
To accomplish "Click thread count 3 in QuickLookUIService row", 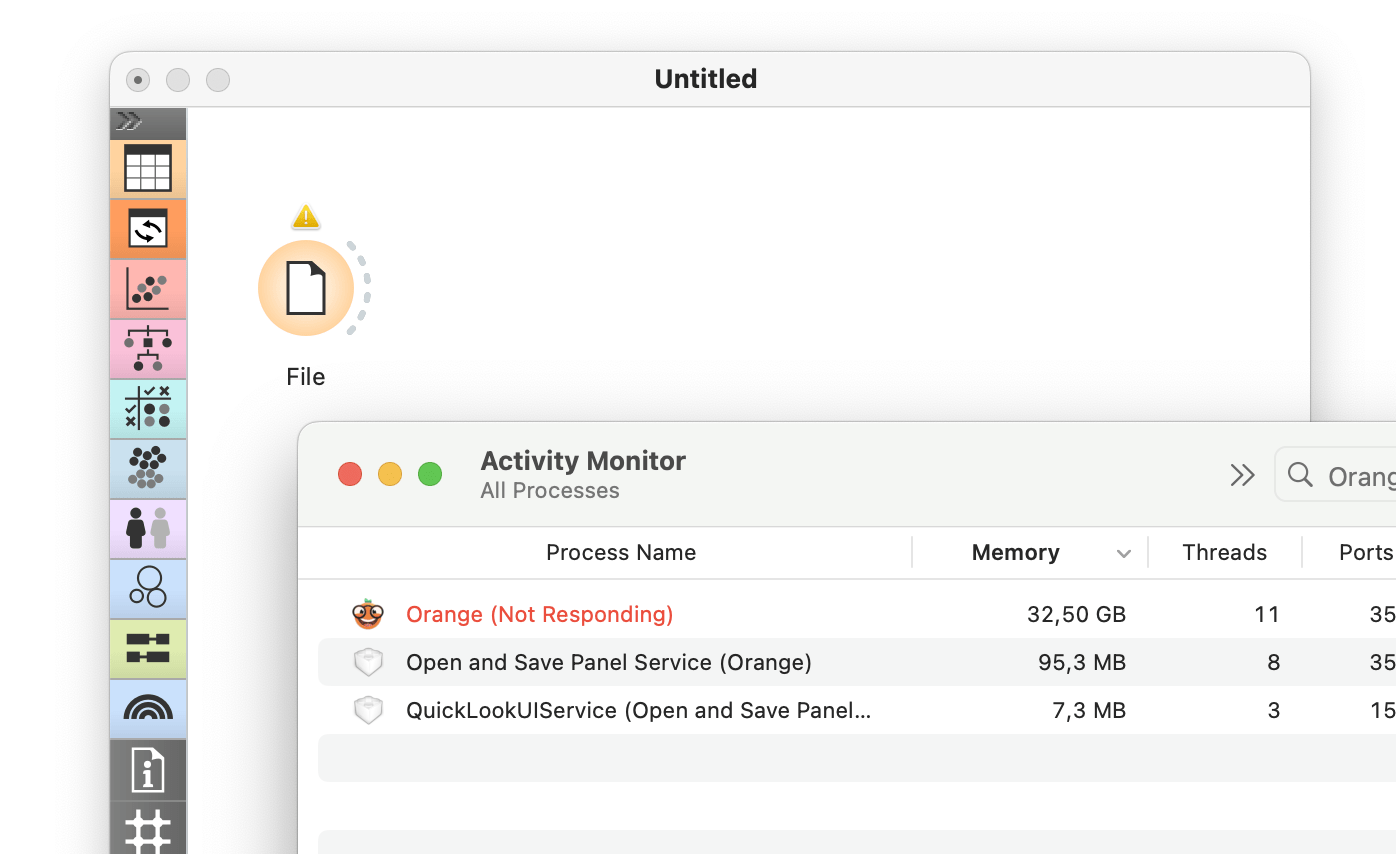I will [x=1273, y=710].
